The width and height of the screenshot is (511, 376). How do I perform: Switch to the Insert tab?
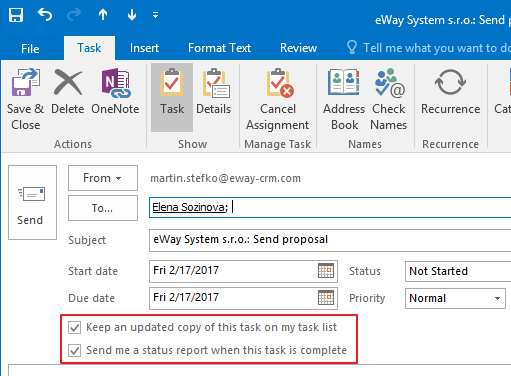pos(144,48)
